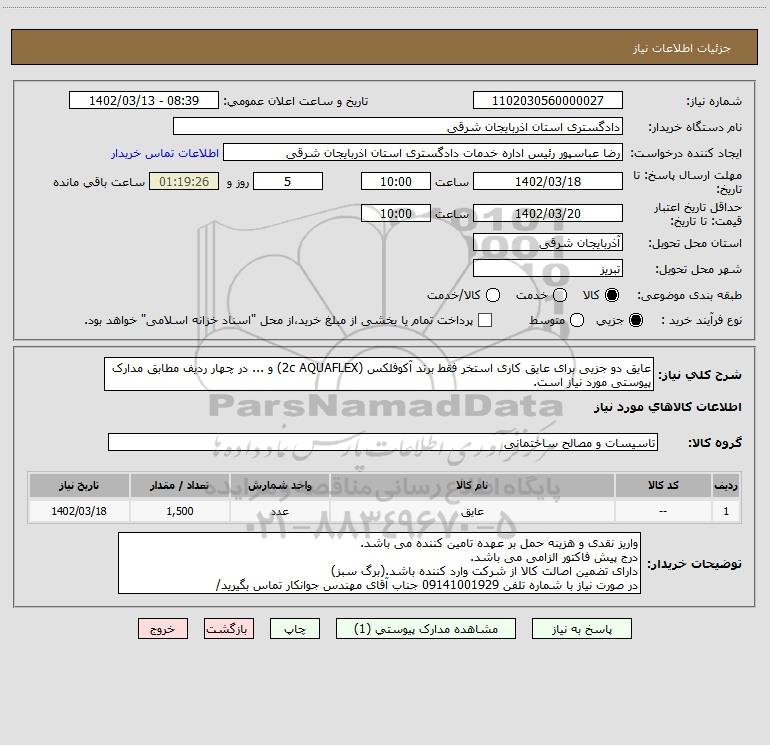770x745 pixels.
Task: Click تاریخ نیاز column header
Action: [x=79, y=485]
